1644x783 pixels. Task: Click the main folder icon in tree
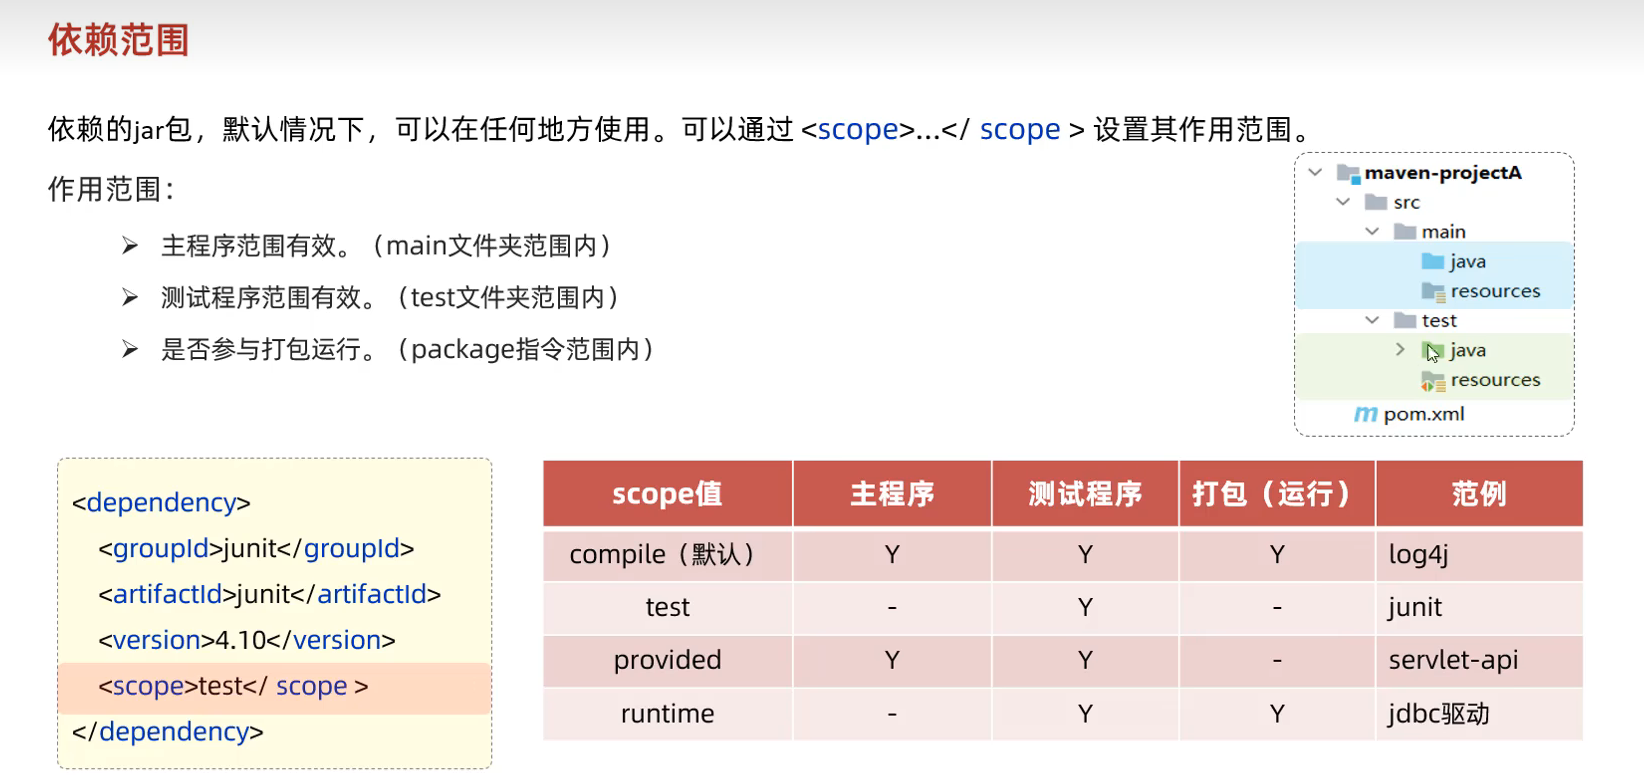1405,232
